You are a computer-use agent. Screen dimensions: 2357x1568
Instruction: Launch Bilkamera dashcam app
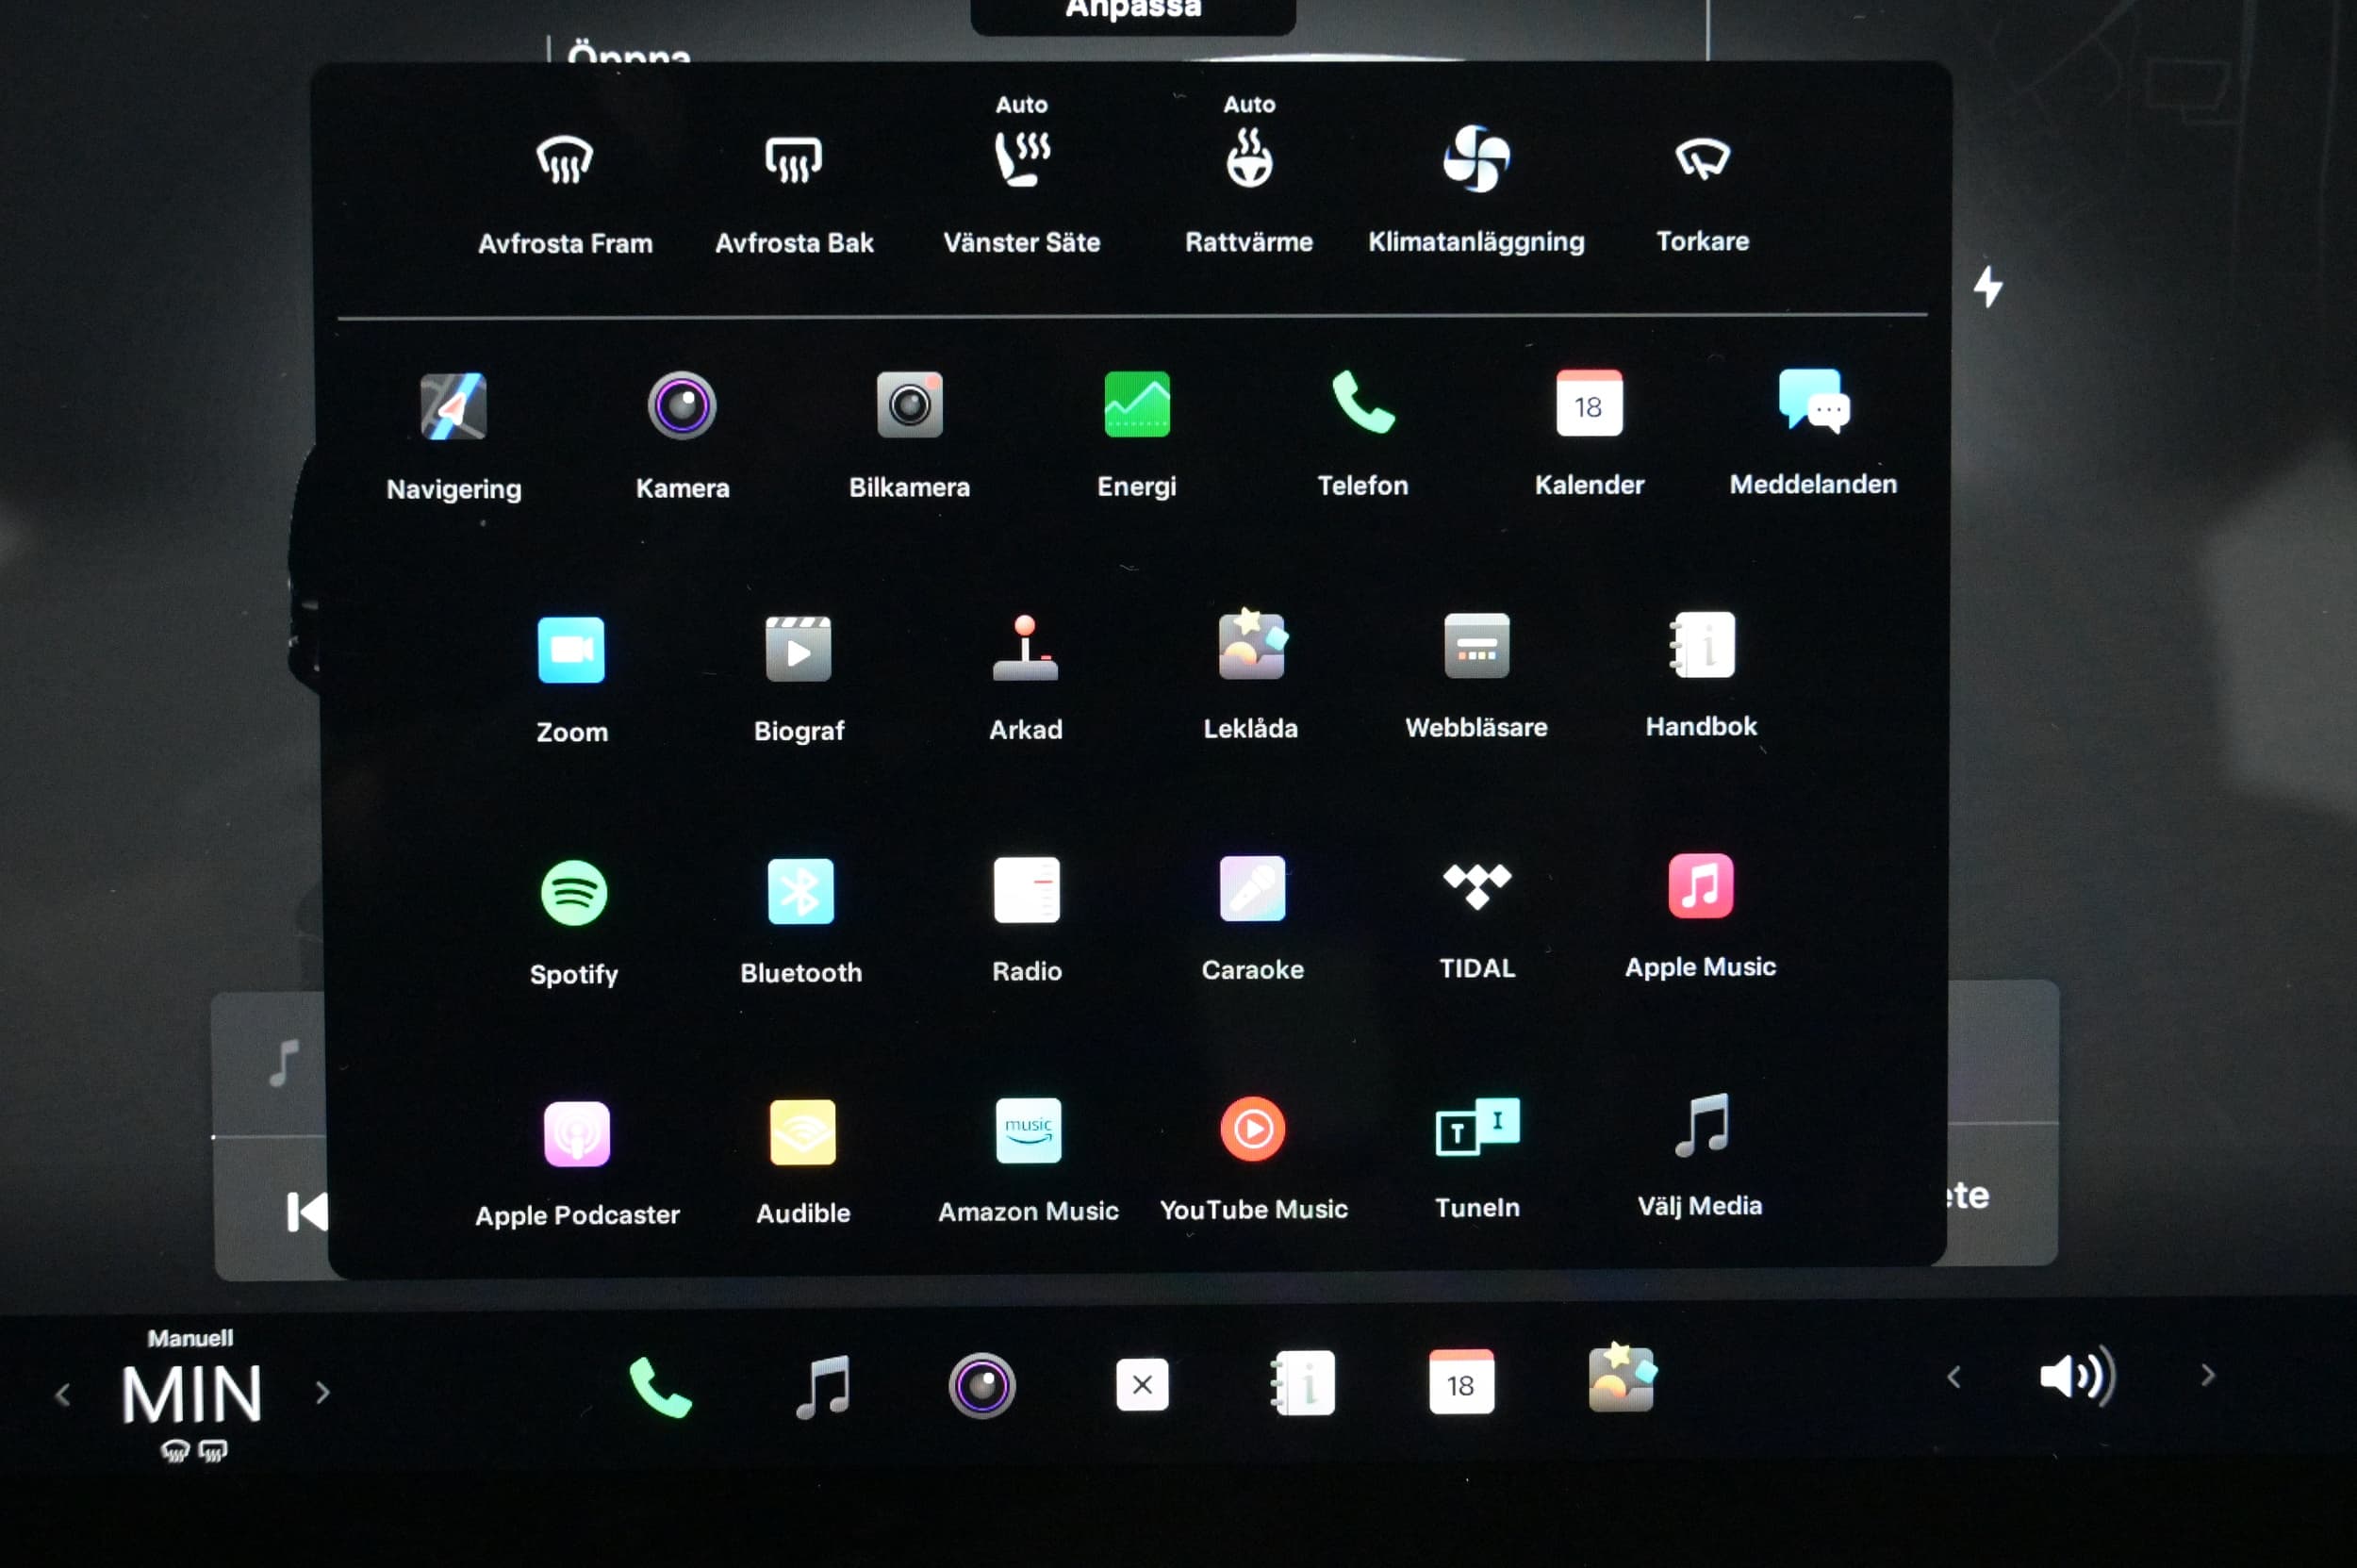pos(909,405)
